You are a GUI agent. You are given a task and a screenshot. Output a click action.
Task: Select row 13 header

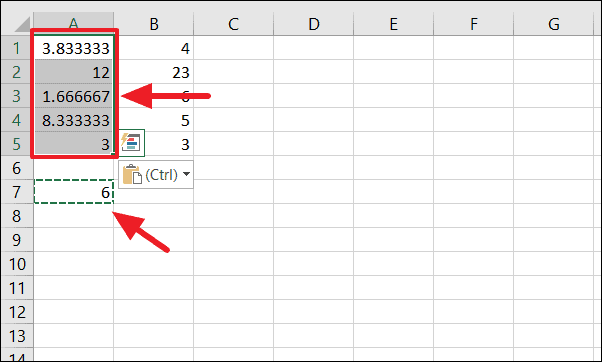[x=17, y=336]
